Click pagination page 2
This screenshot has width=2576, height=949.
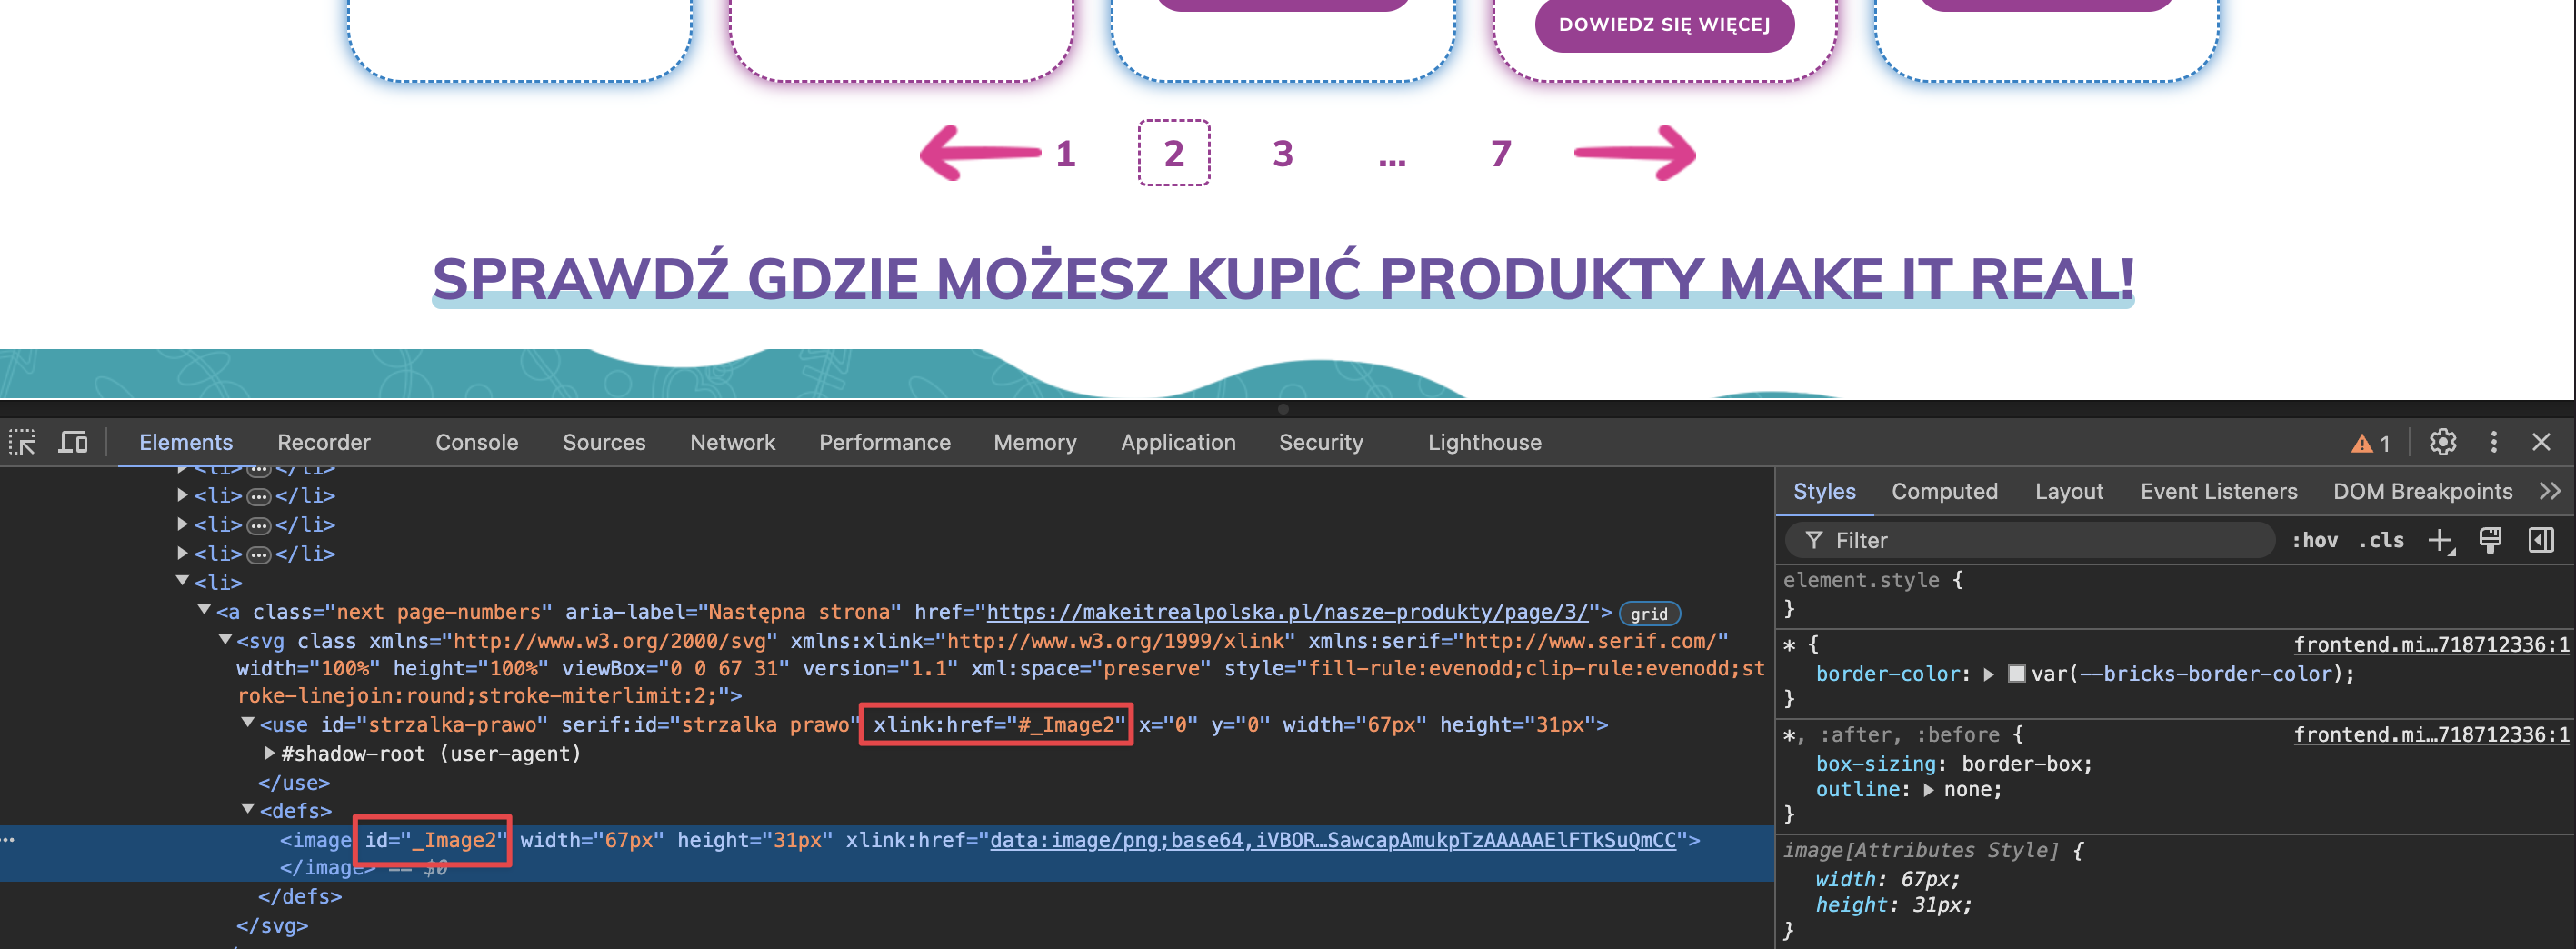point(1174,153)
